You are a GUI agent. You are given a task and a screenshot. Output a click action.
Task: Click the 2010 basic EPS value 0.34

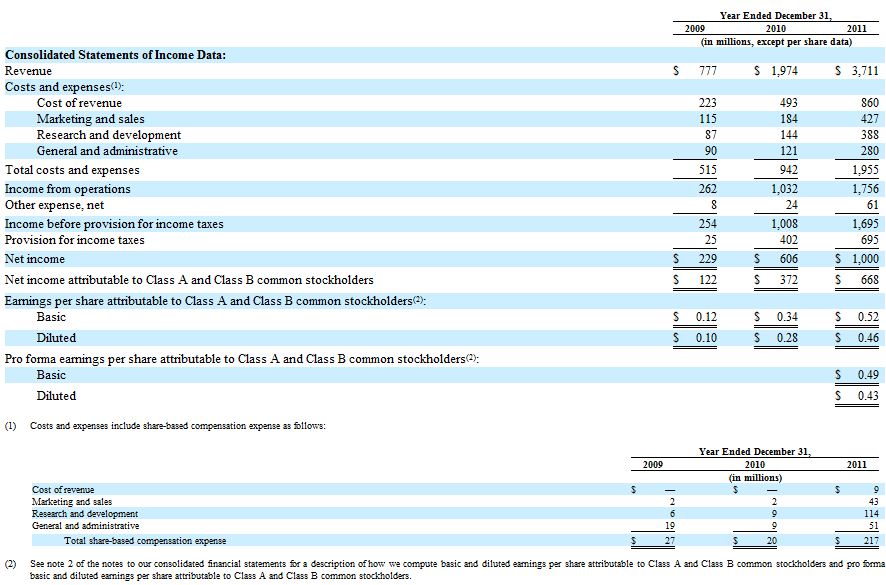(787, 317)
